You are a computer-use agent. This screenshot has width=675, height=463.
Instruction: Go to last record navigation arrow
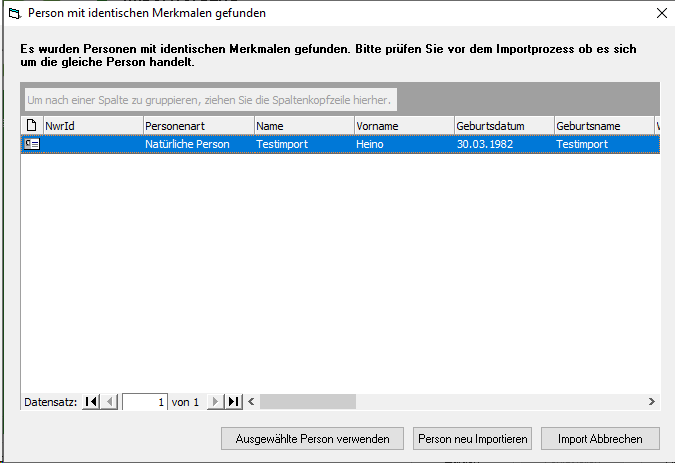tap(233, 402)
